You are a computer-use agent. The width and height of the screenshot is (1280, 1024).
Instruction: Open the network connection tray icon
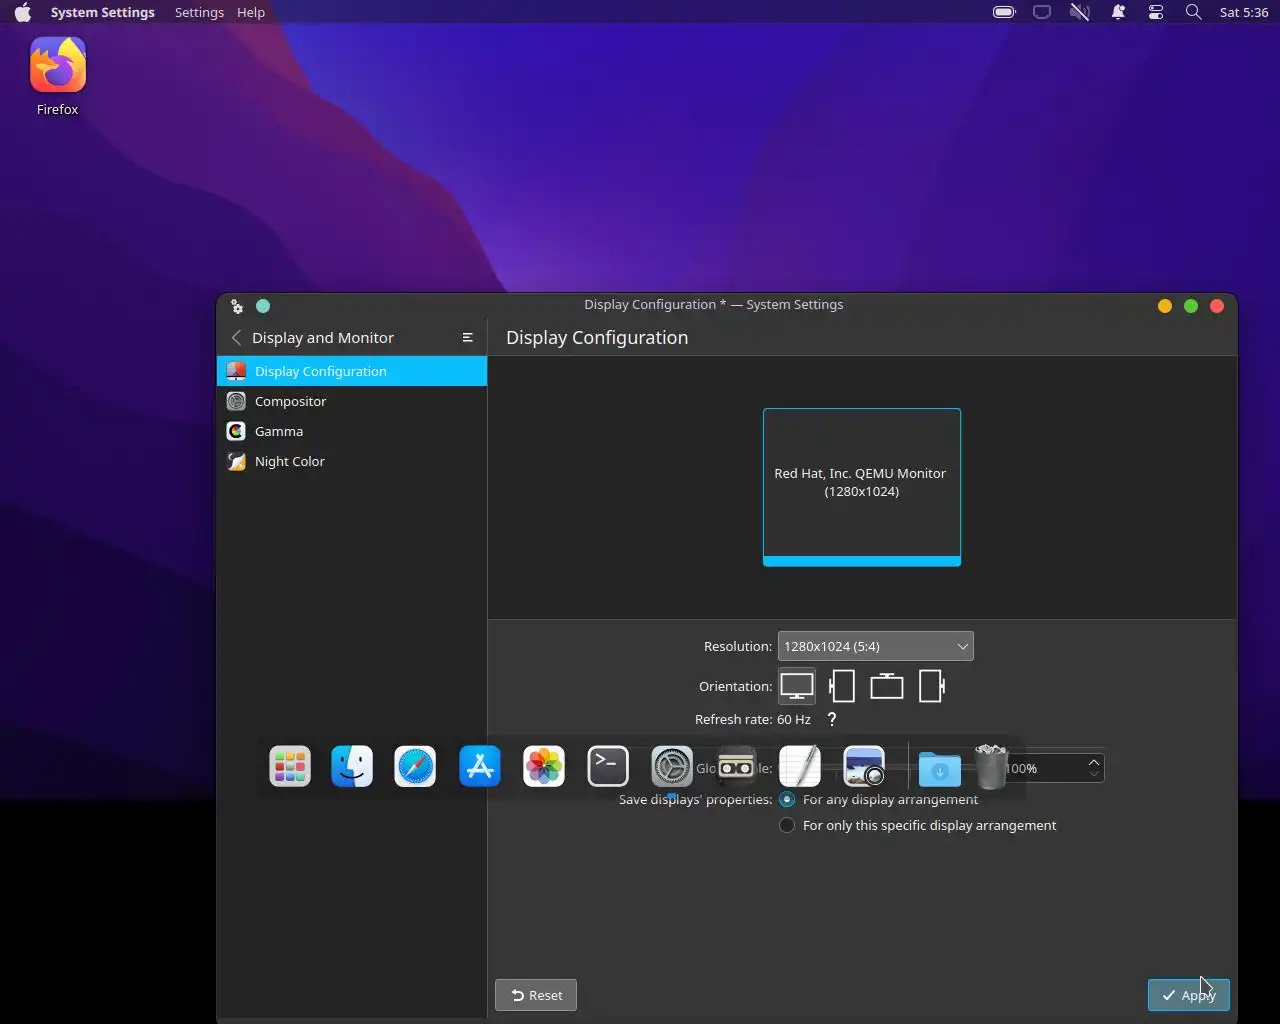pos(1042,12)
